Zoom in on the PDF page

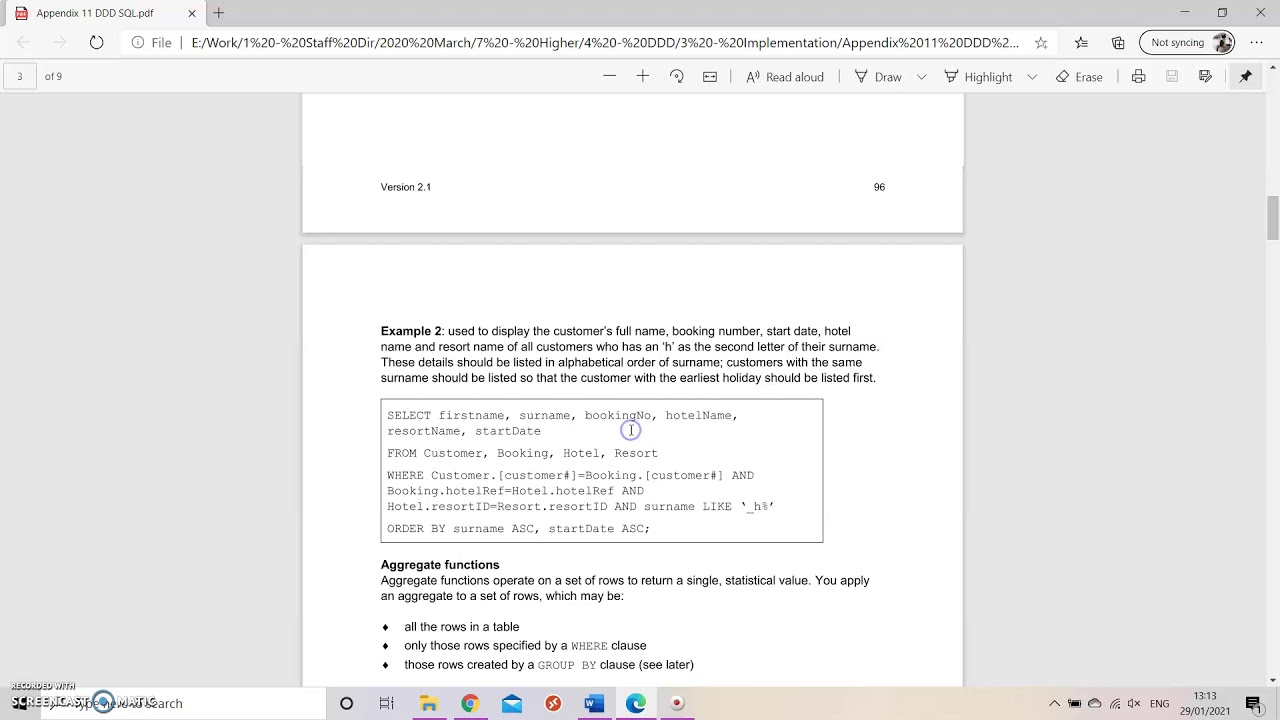(x=643, y=77)
